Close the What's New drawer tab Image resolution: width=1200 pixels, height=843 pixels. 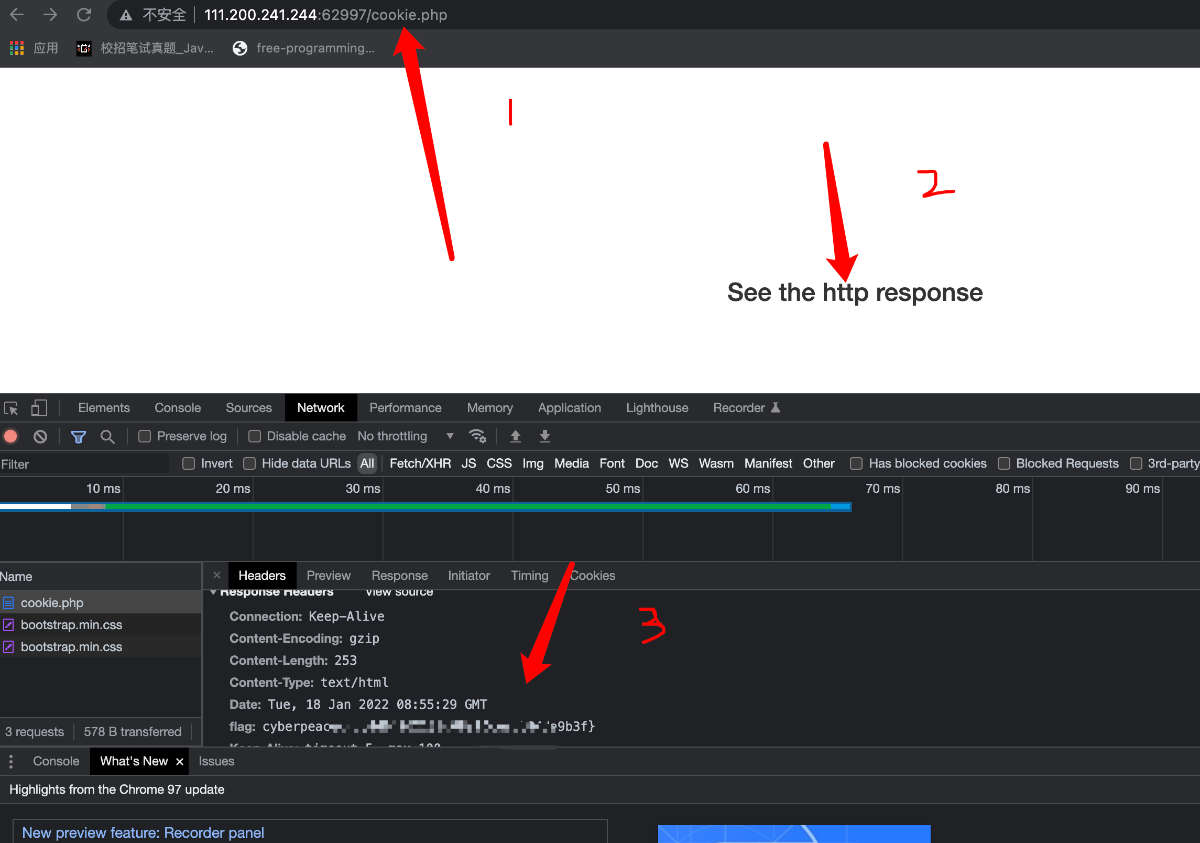click(180, 761)
